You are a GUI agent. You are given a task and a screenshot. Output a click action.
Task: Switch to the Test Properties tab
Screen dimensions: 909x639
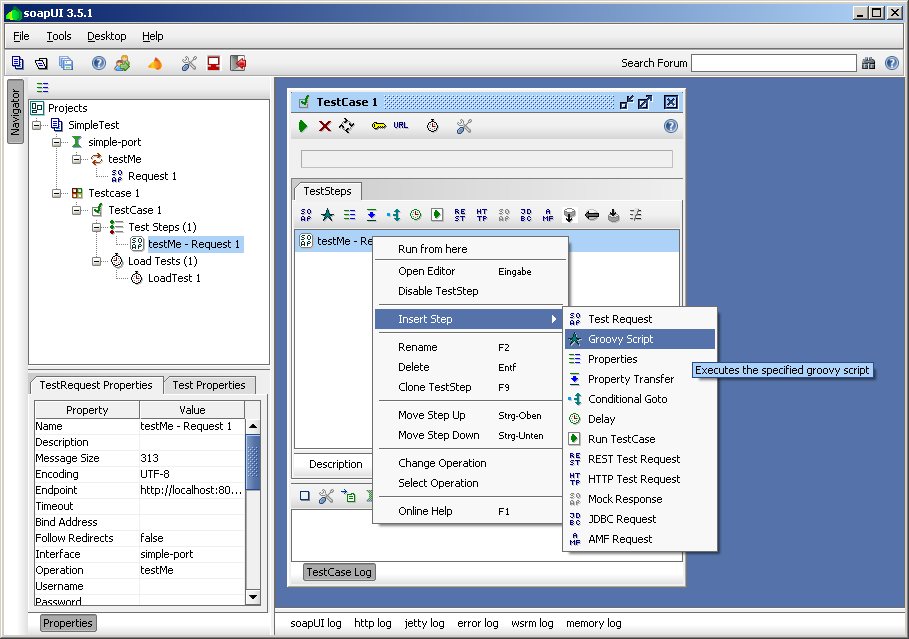pyautogui.click(x=209, y=385)
